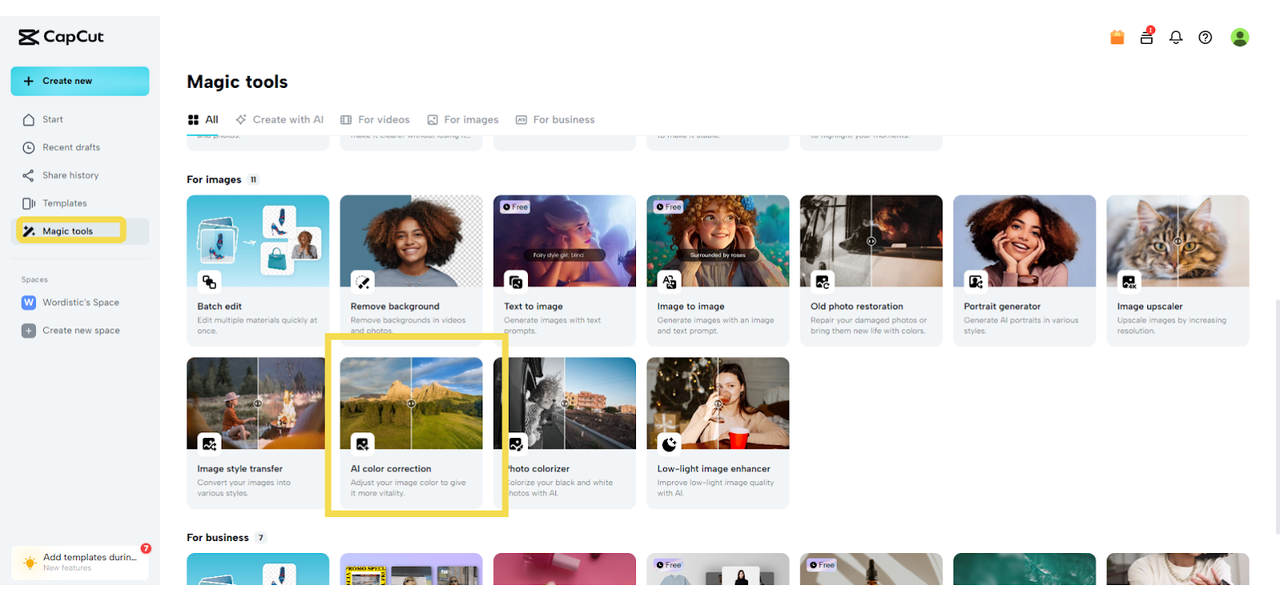This screenshot has width=1280, height=601.
Task: Click the Recent drafts clock icon
Action: (29, 147)
